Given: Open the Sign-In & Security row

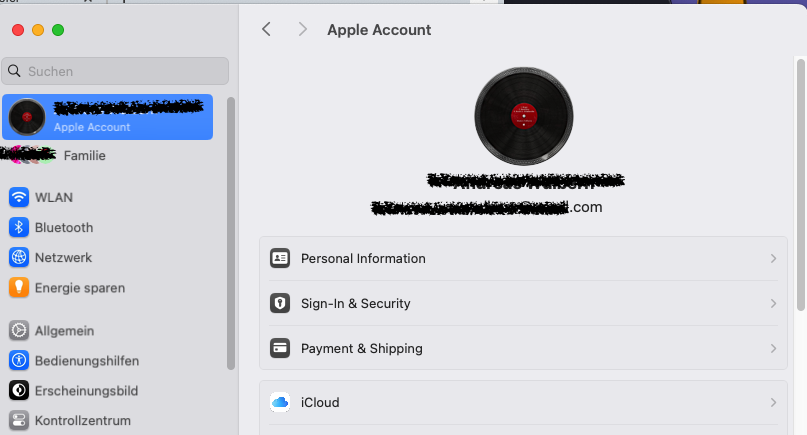Looking at the screenshot, I should pos(523,303).
